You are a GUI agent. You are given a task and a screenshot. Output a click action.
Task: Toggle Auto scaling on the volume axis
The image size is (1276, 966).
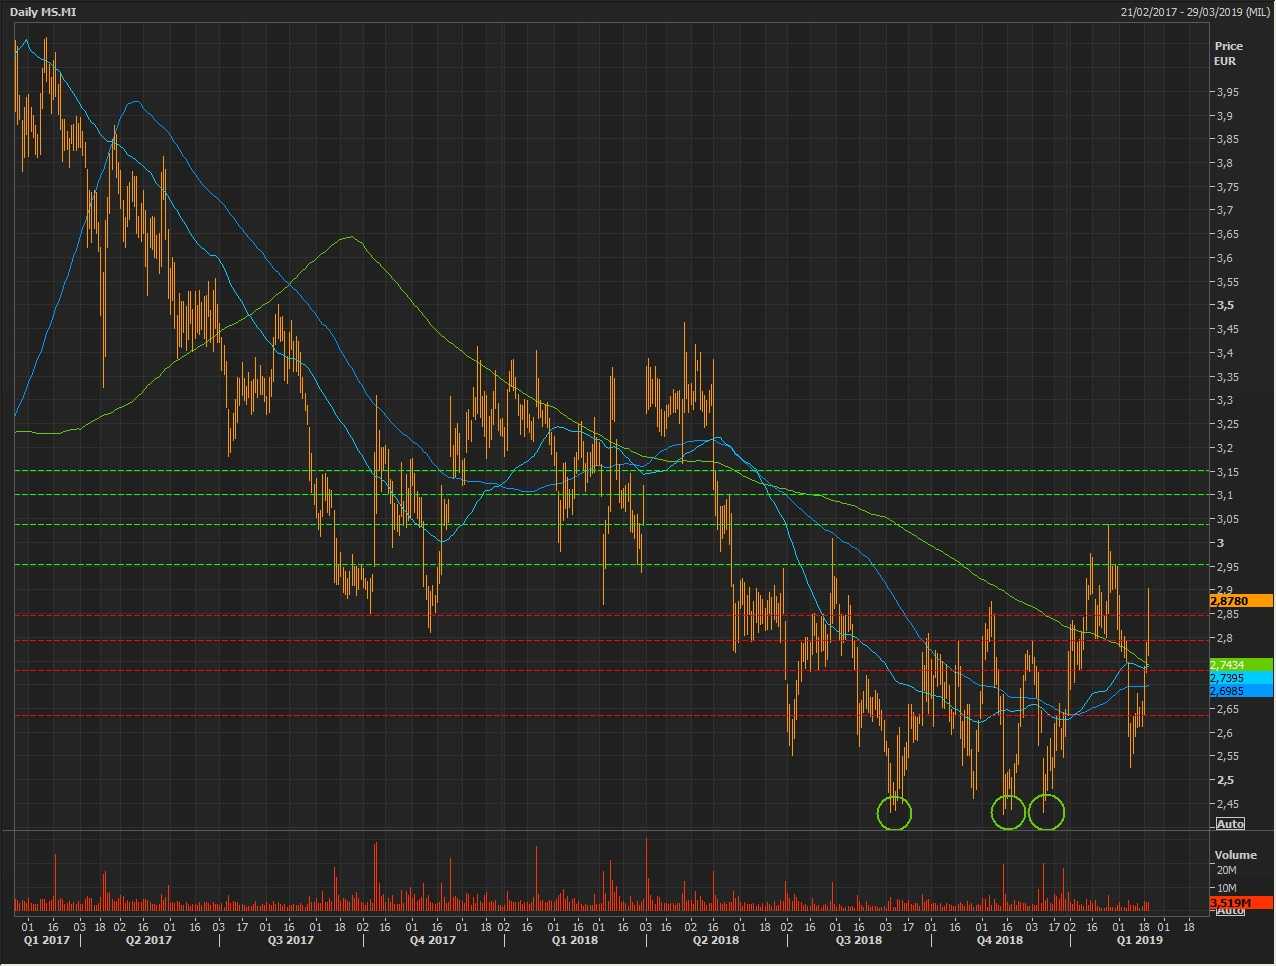coord(1230,911)
